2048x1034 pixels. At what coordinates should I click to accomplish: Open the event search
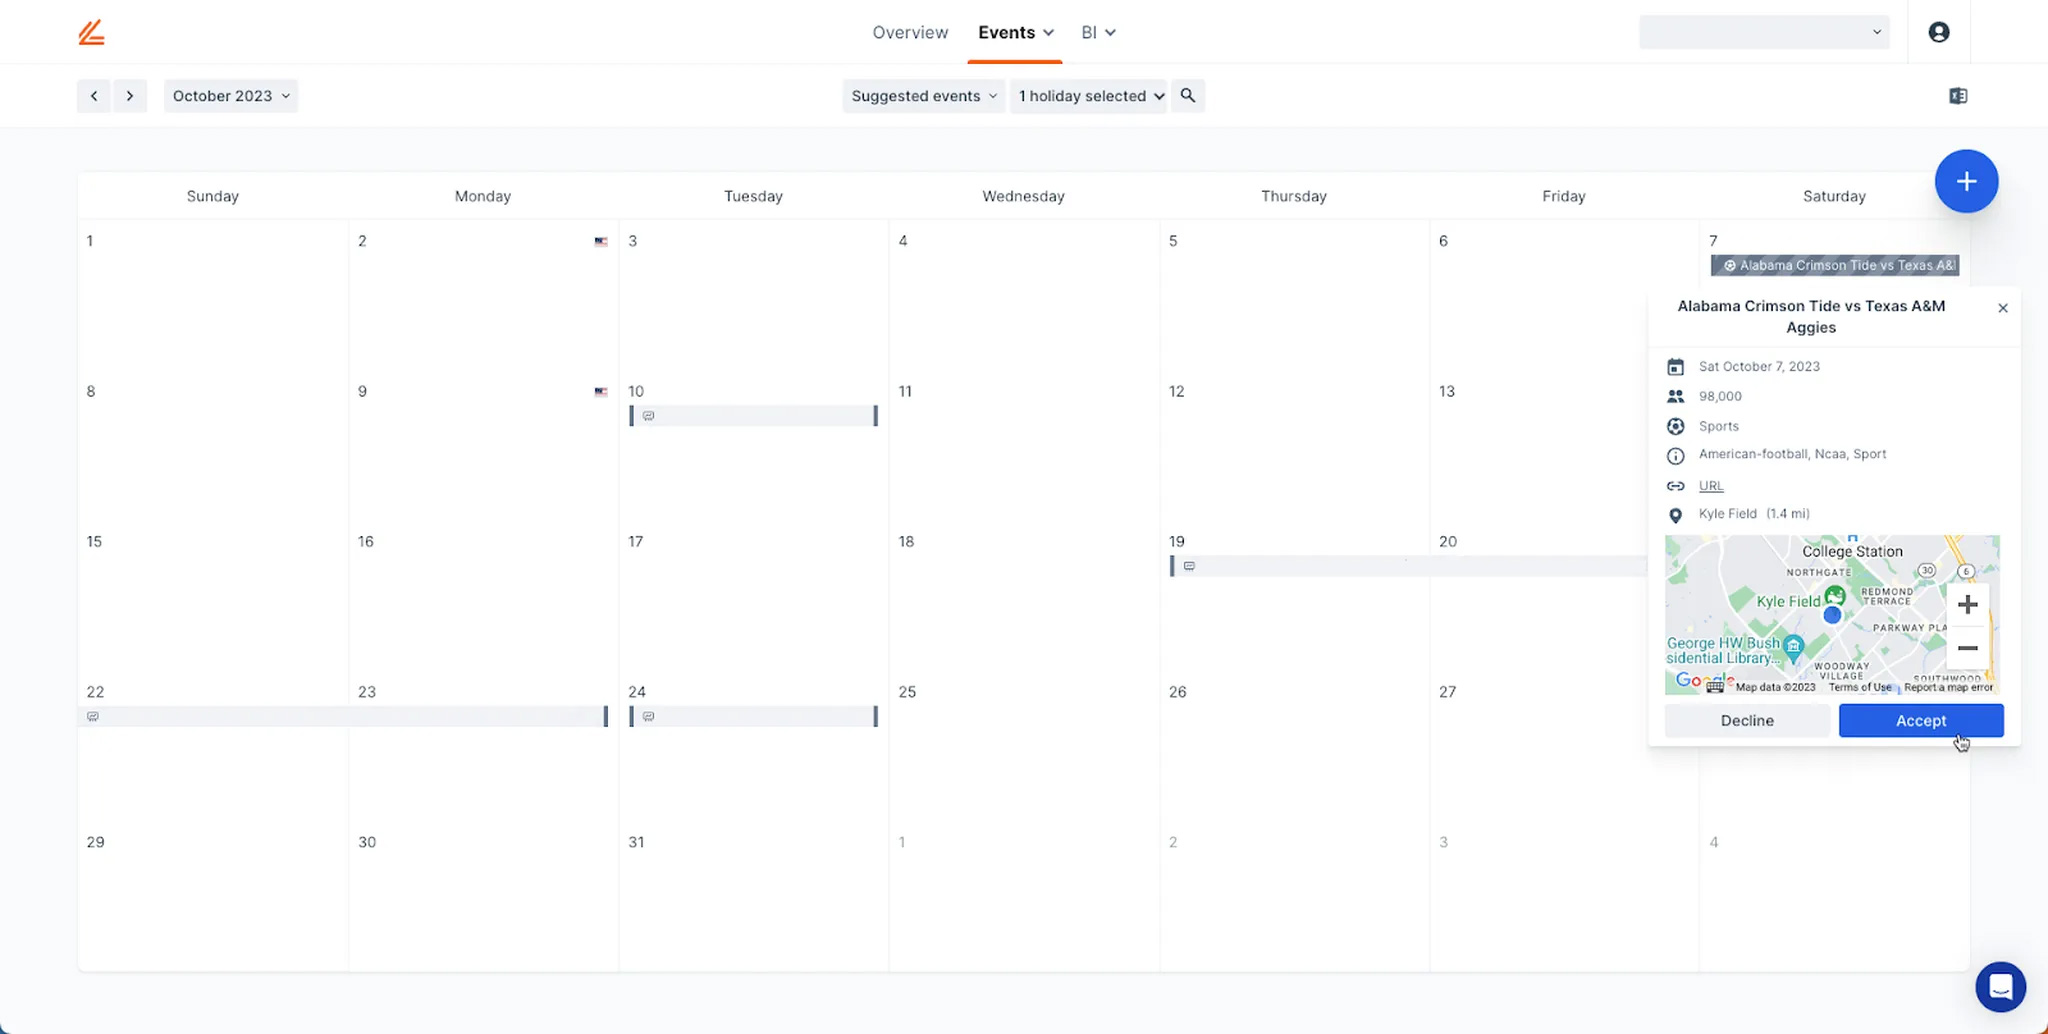click(1187, 95)
